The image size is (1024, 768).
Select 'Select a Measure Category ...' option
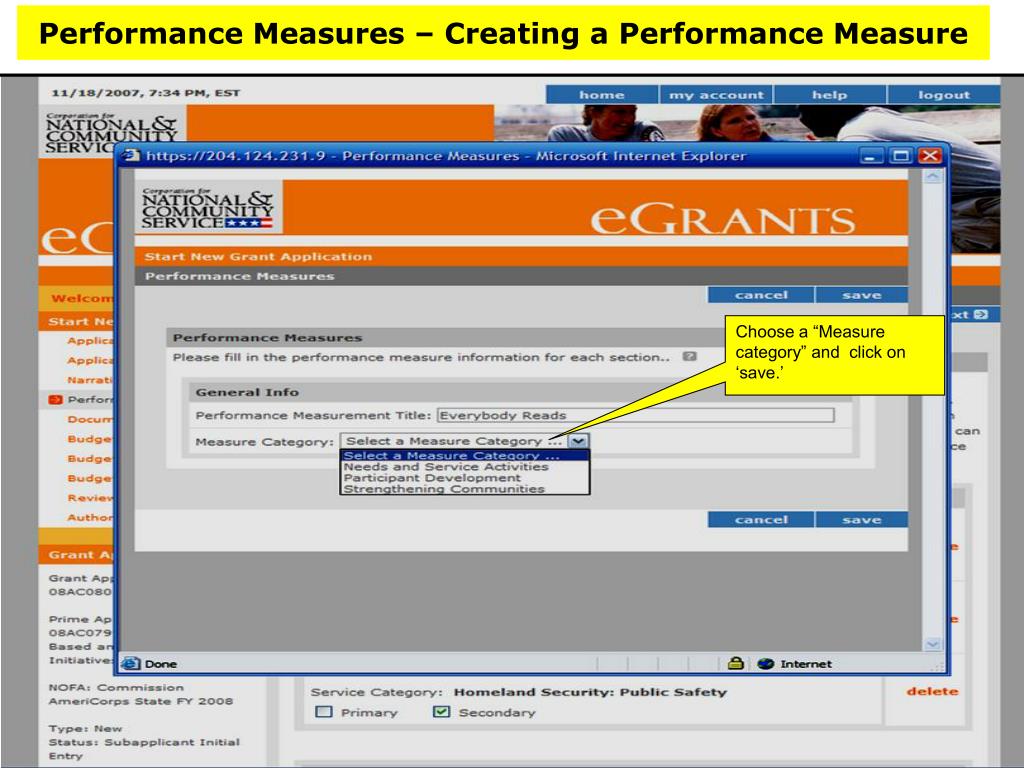tap(464, 456)
